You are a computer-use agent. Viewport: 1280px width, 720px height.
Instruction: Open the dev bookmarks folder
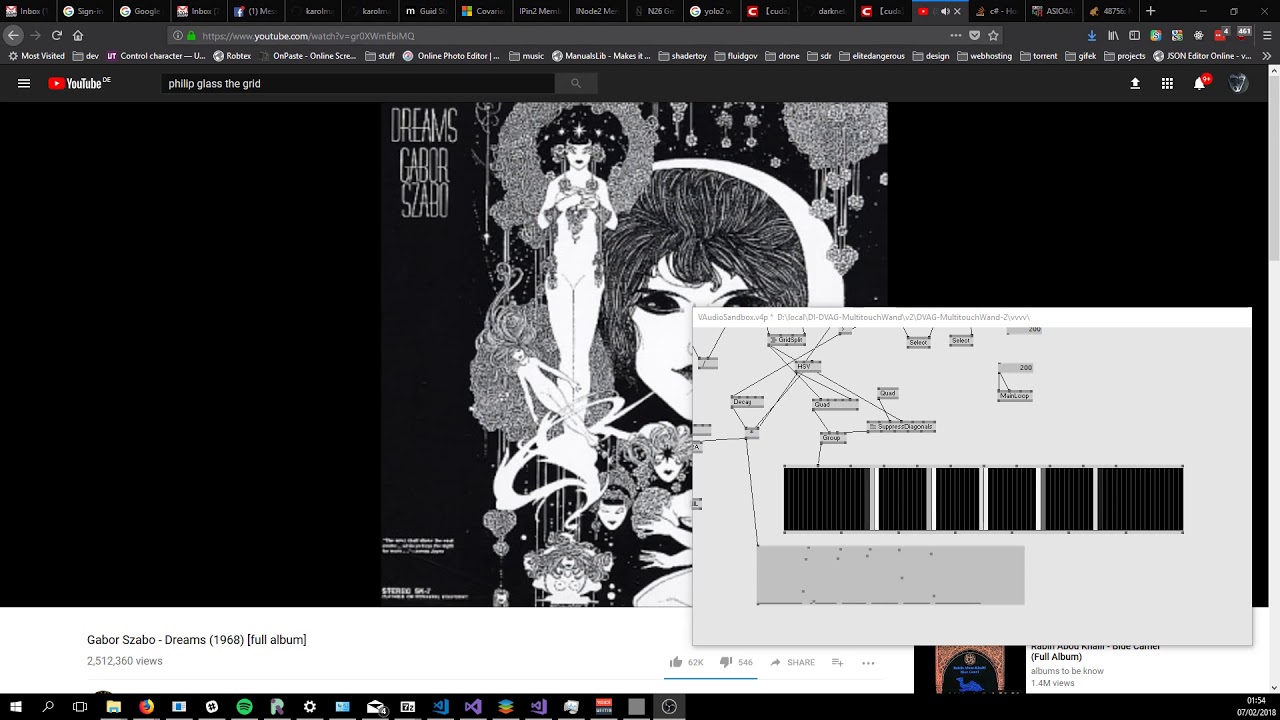click(85, 56)
